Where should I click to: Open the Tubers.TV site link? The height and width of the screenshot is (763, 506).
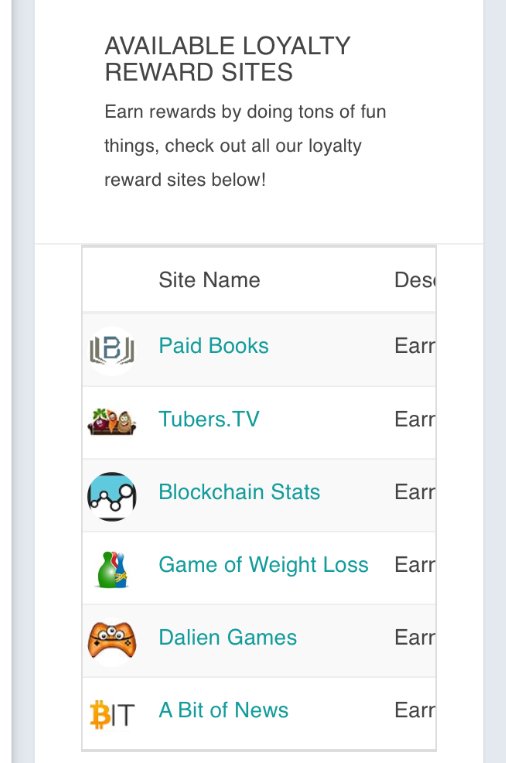[x=209, y=419]
